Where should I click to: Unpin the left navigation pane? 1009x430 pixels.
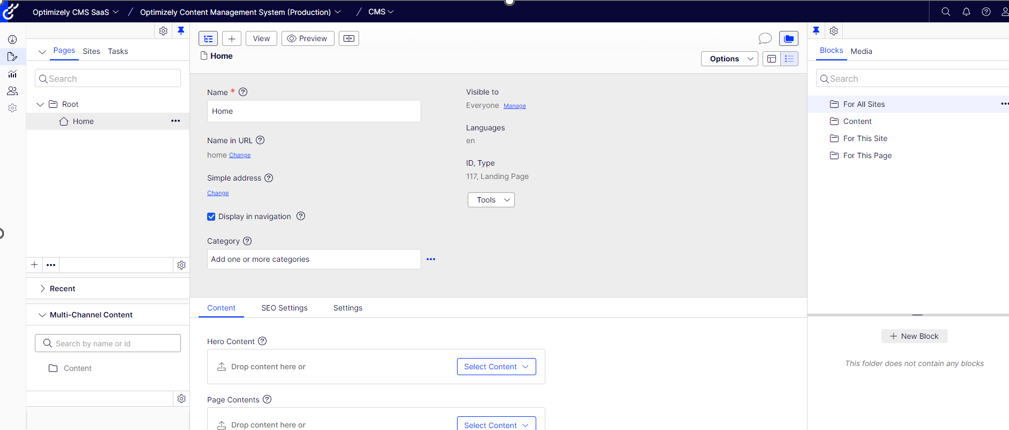coord(181,31)
